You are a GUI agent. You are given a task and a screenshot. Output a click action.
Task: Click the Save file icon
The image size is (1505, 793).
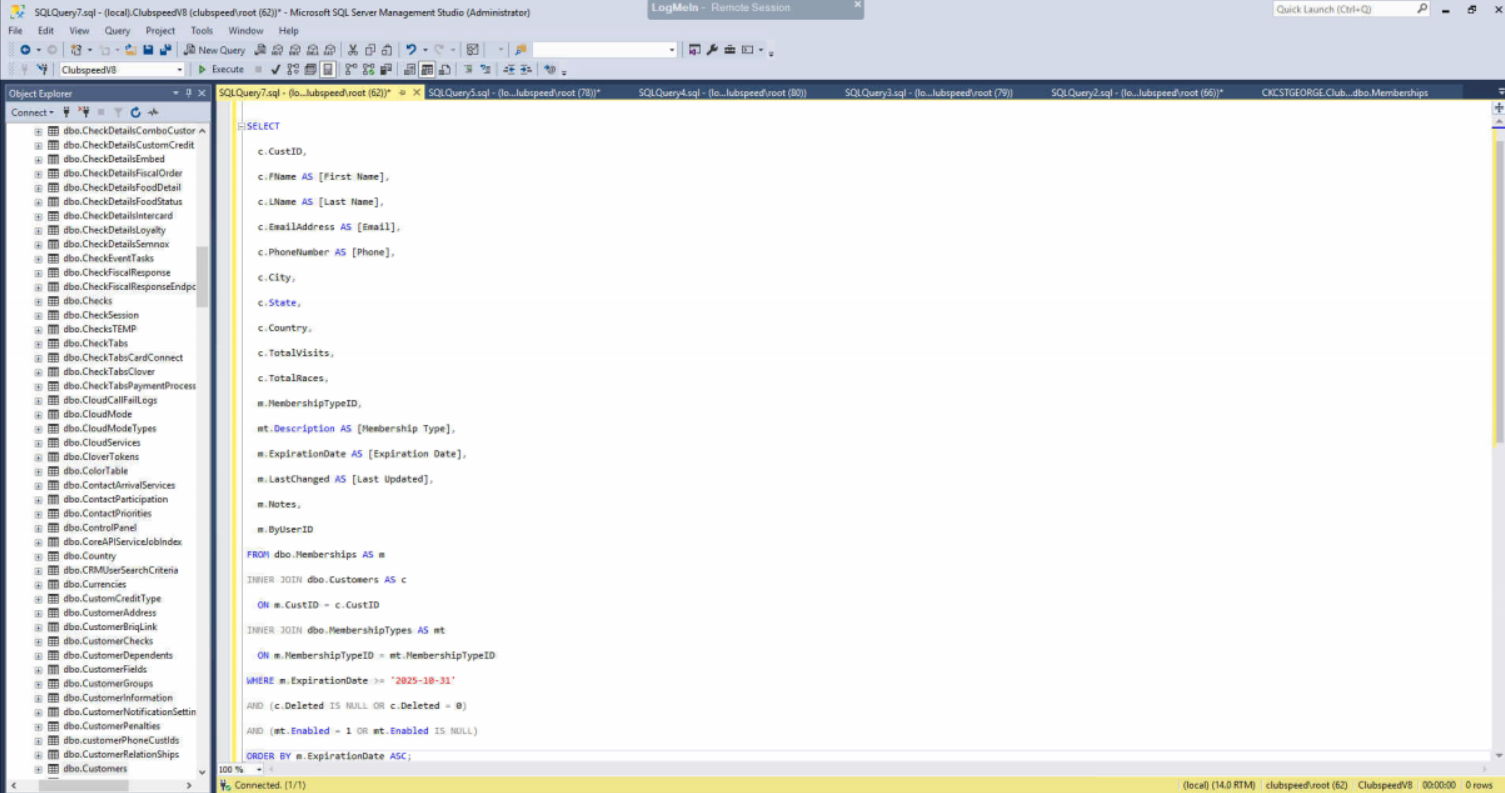point(148,50)
